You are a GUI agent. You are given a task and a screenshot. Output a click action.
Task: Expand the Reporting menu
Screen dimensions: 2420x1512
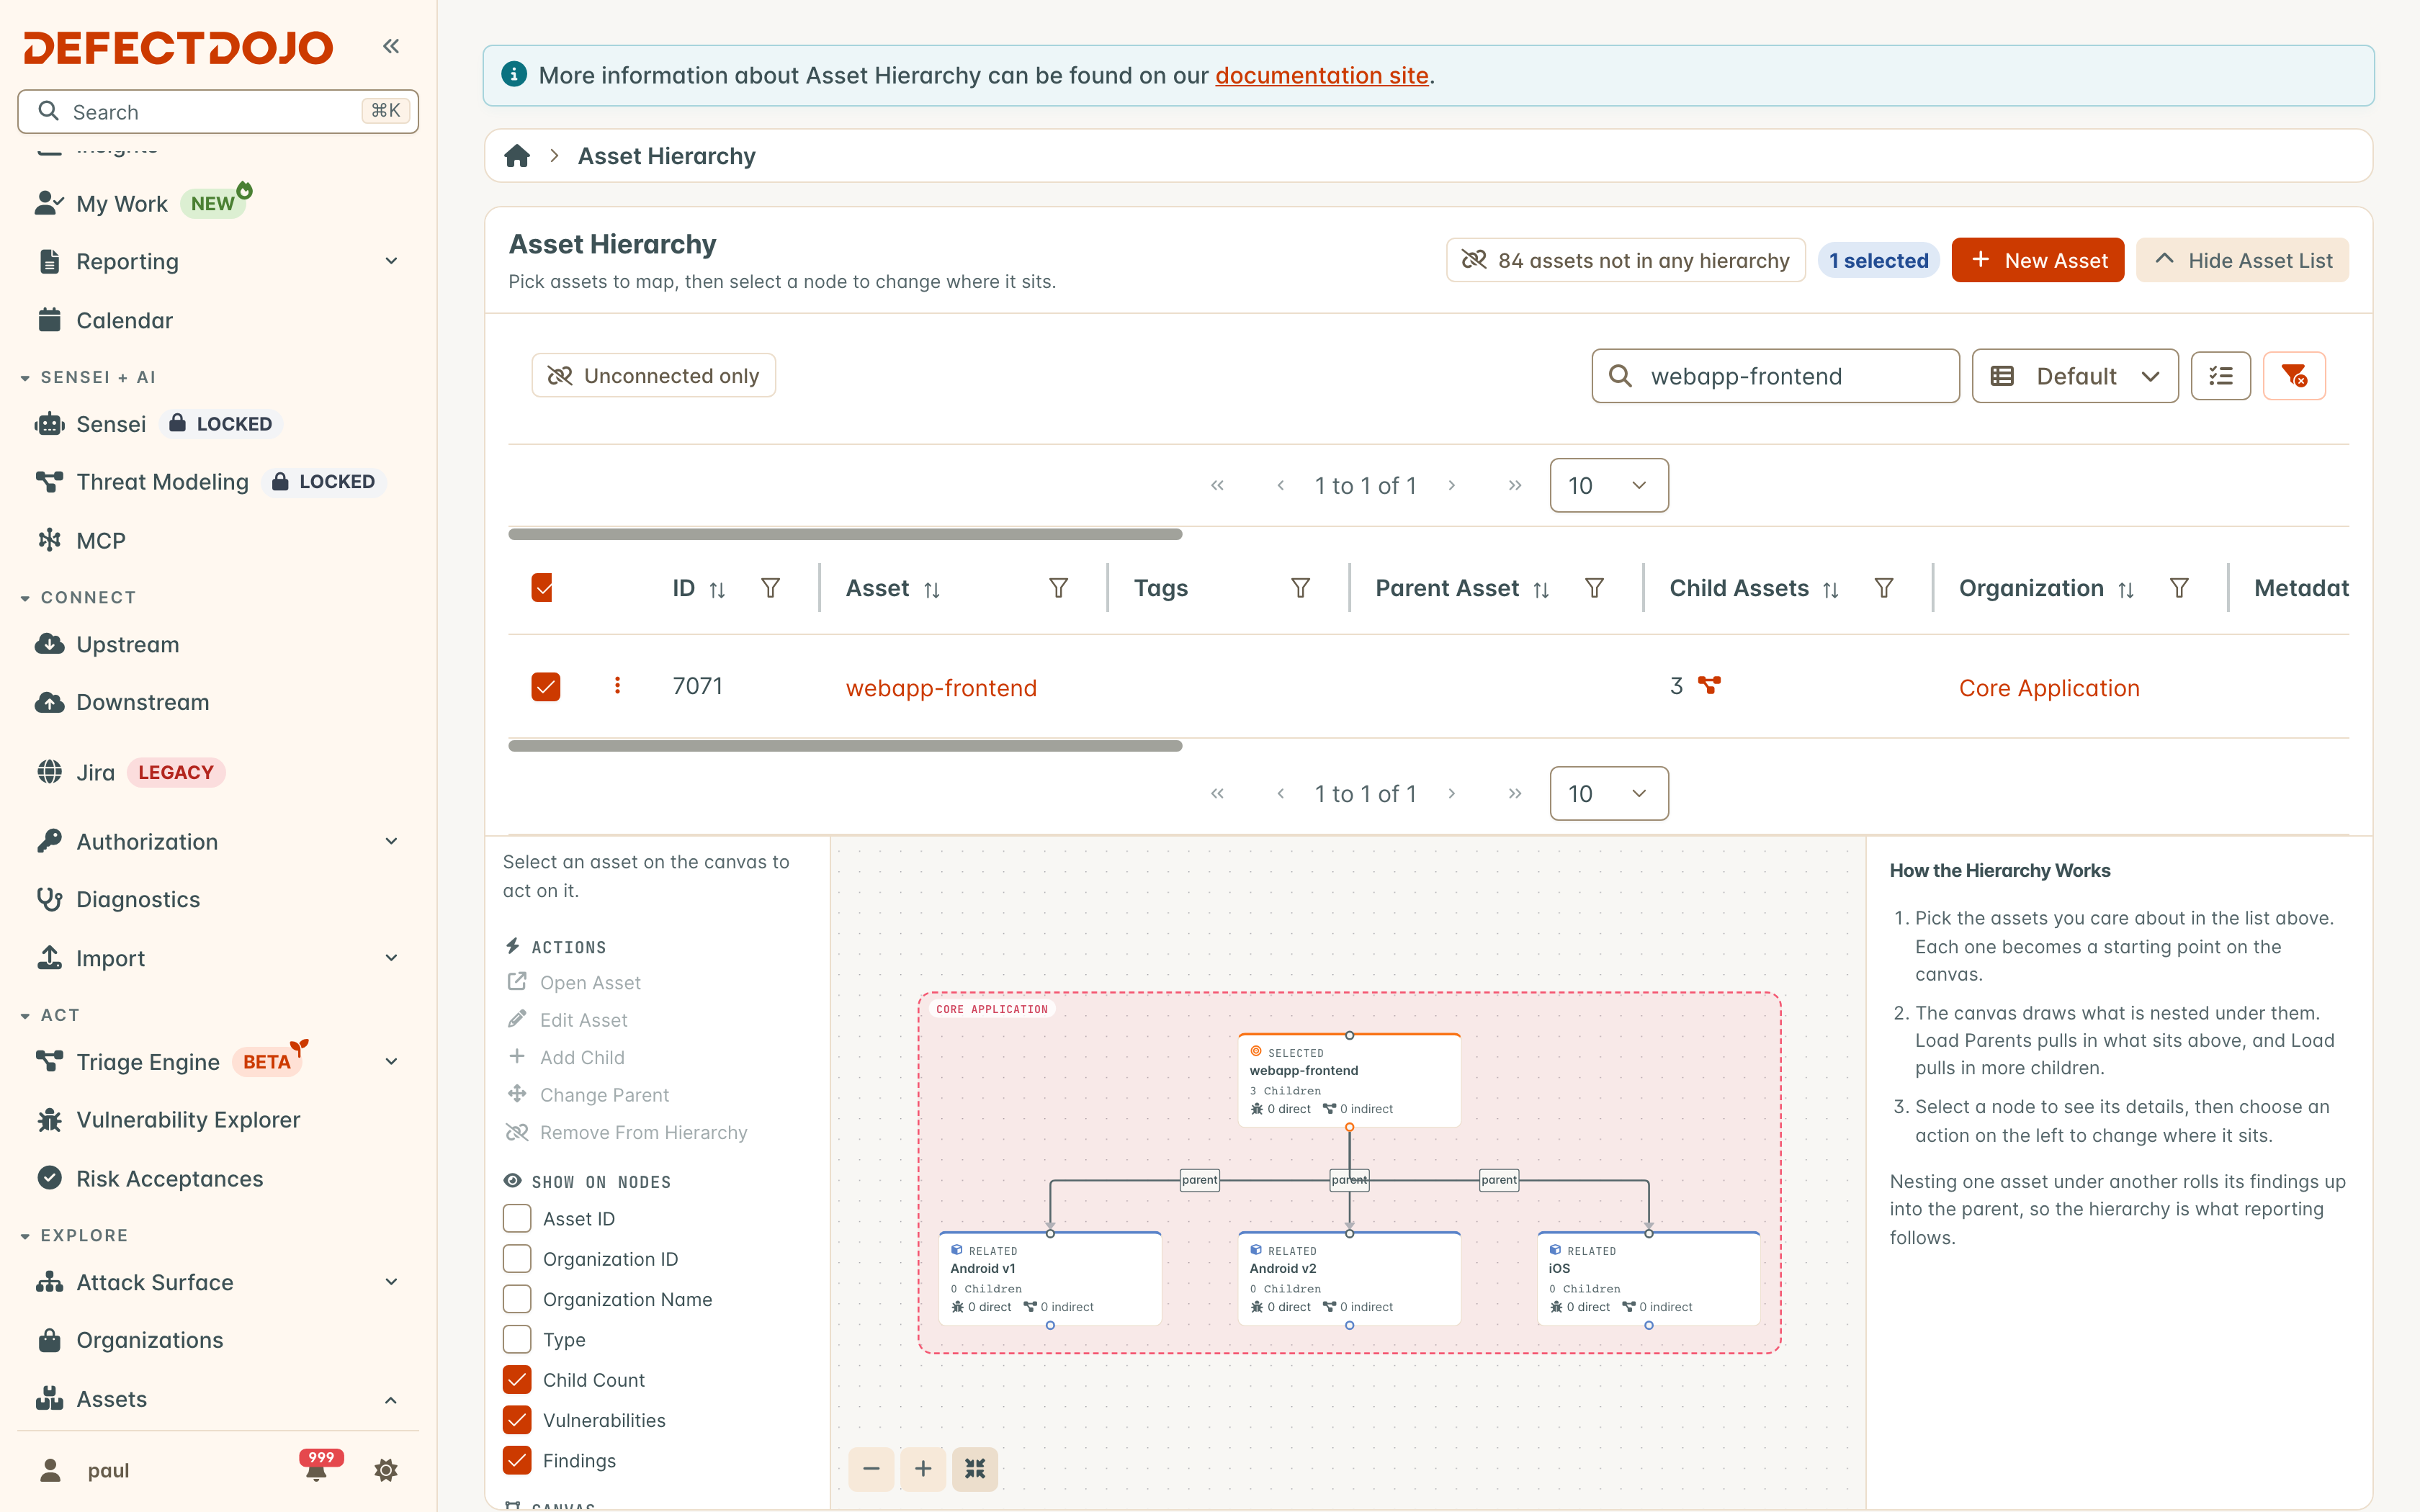point(218,261)
